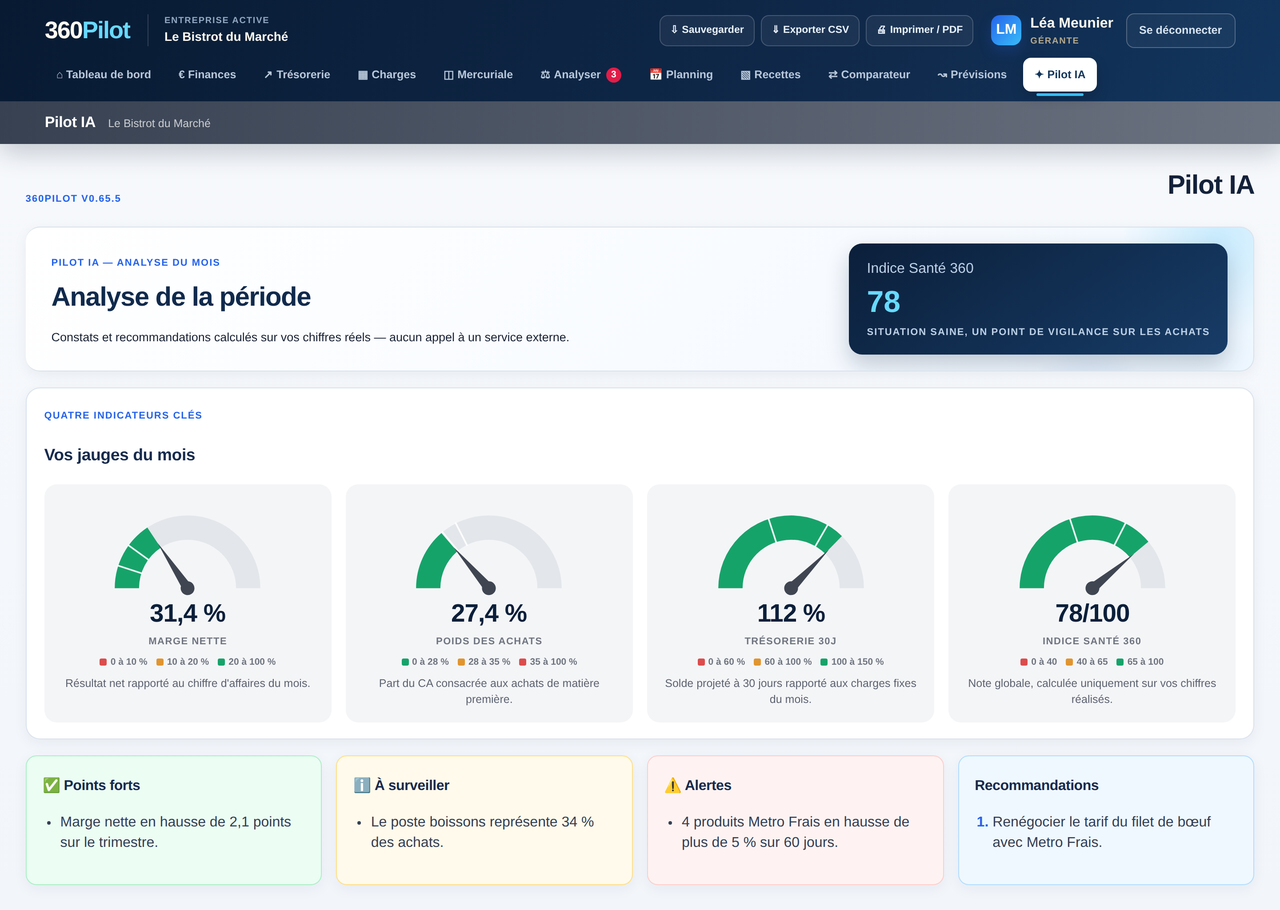Go to the Finances tab
1280x910 pixels.
pos(207,75)
